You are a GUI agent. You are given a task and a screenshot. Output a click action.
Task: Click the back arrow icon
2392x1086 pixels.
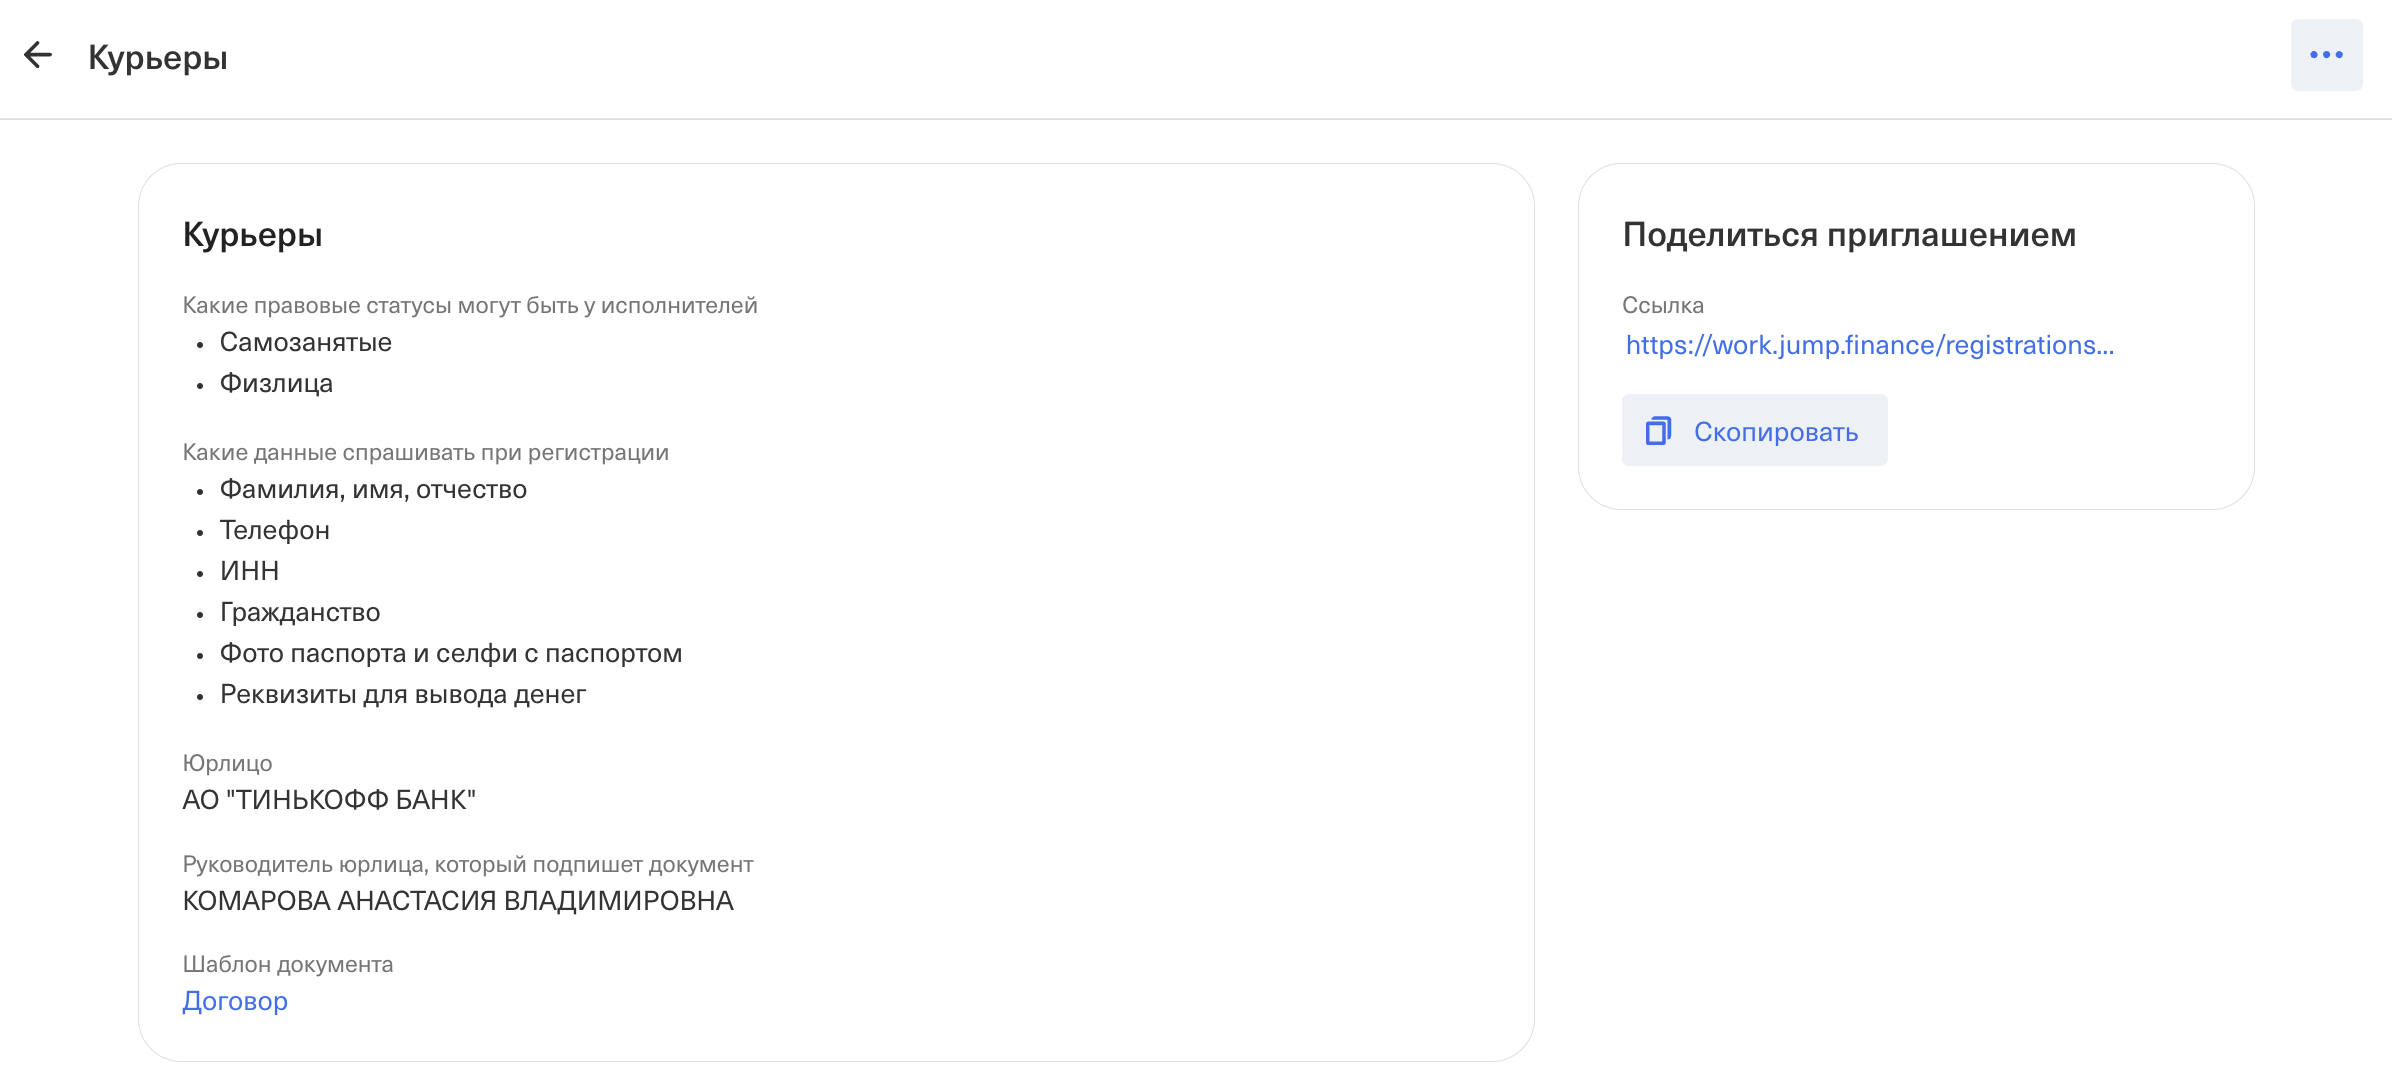38,55
